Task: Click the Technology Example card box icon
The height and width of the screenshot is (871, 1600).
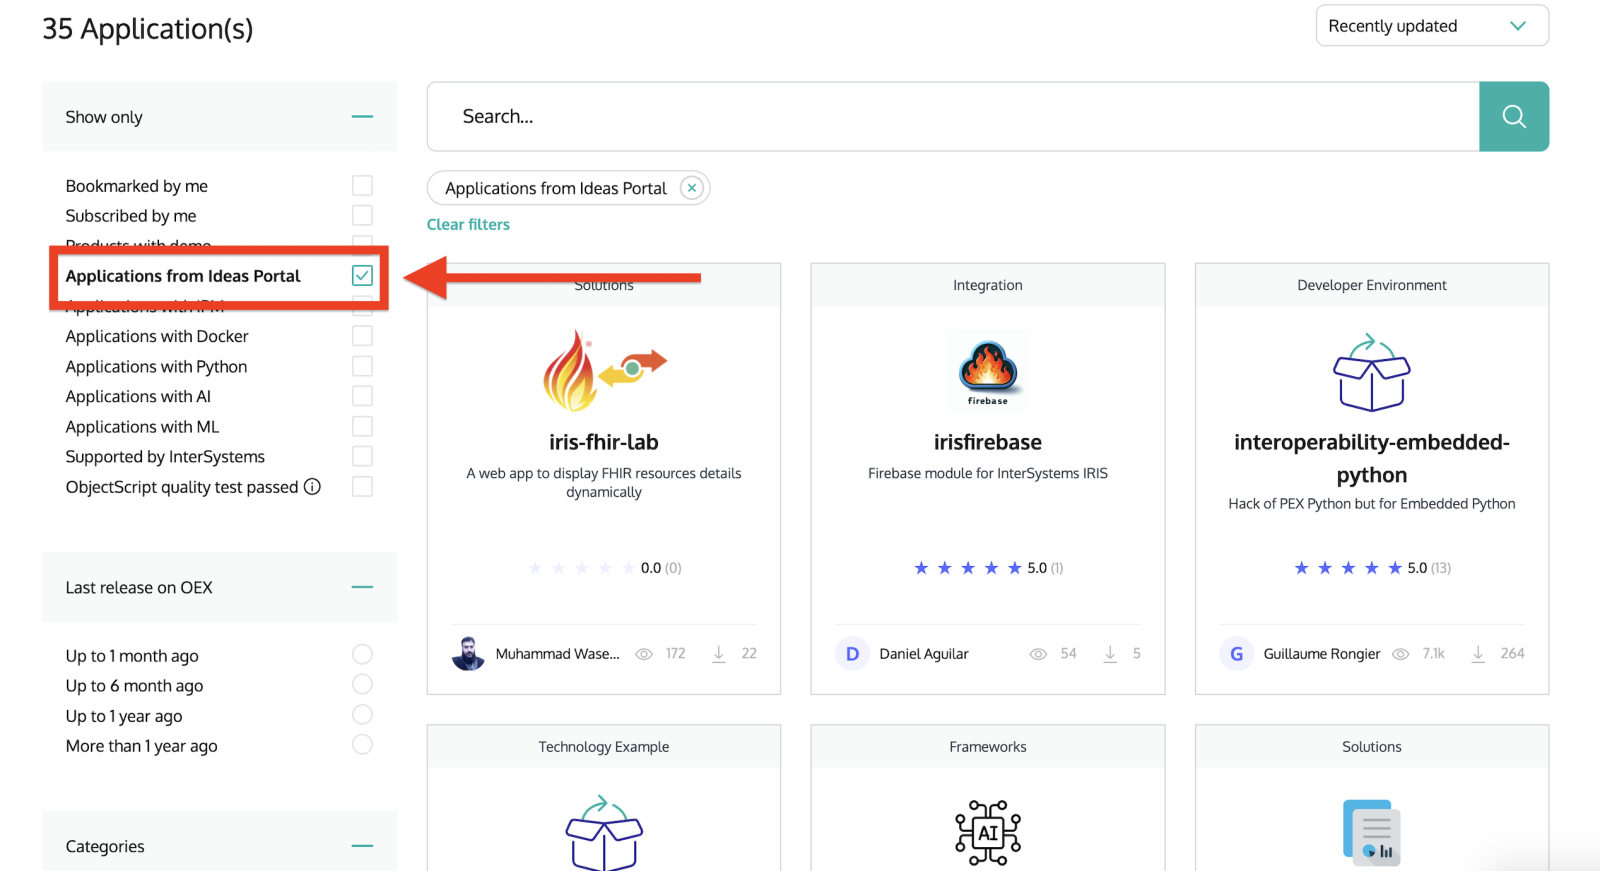Action: pyautogui.click(x=604, y=833)
